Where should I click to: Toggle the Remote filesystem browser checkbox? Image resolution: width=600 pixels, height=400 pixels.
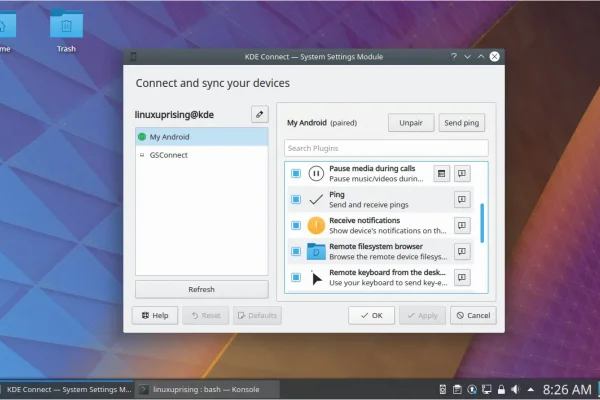coord(296,251)
